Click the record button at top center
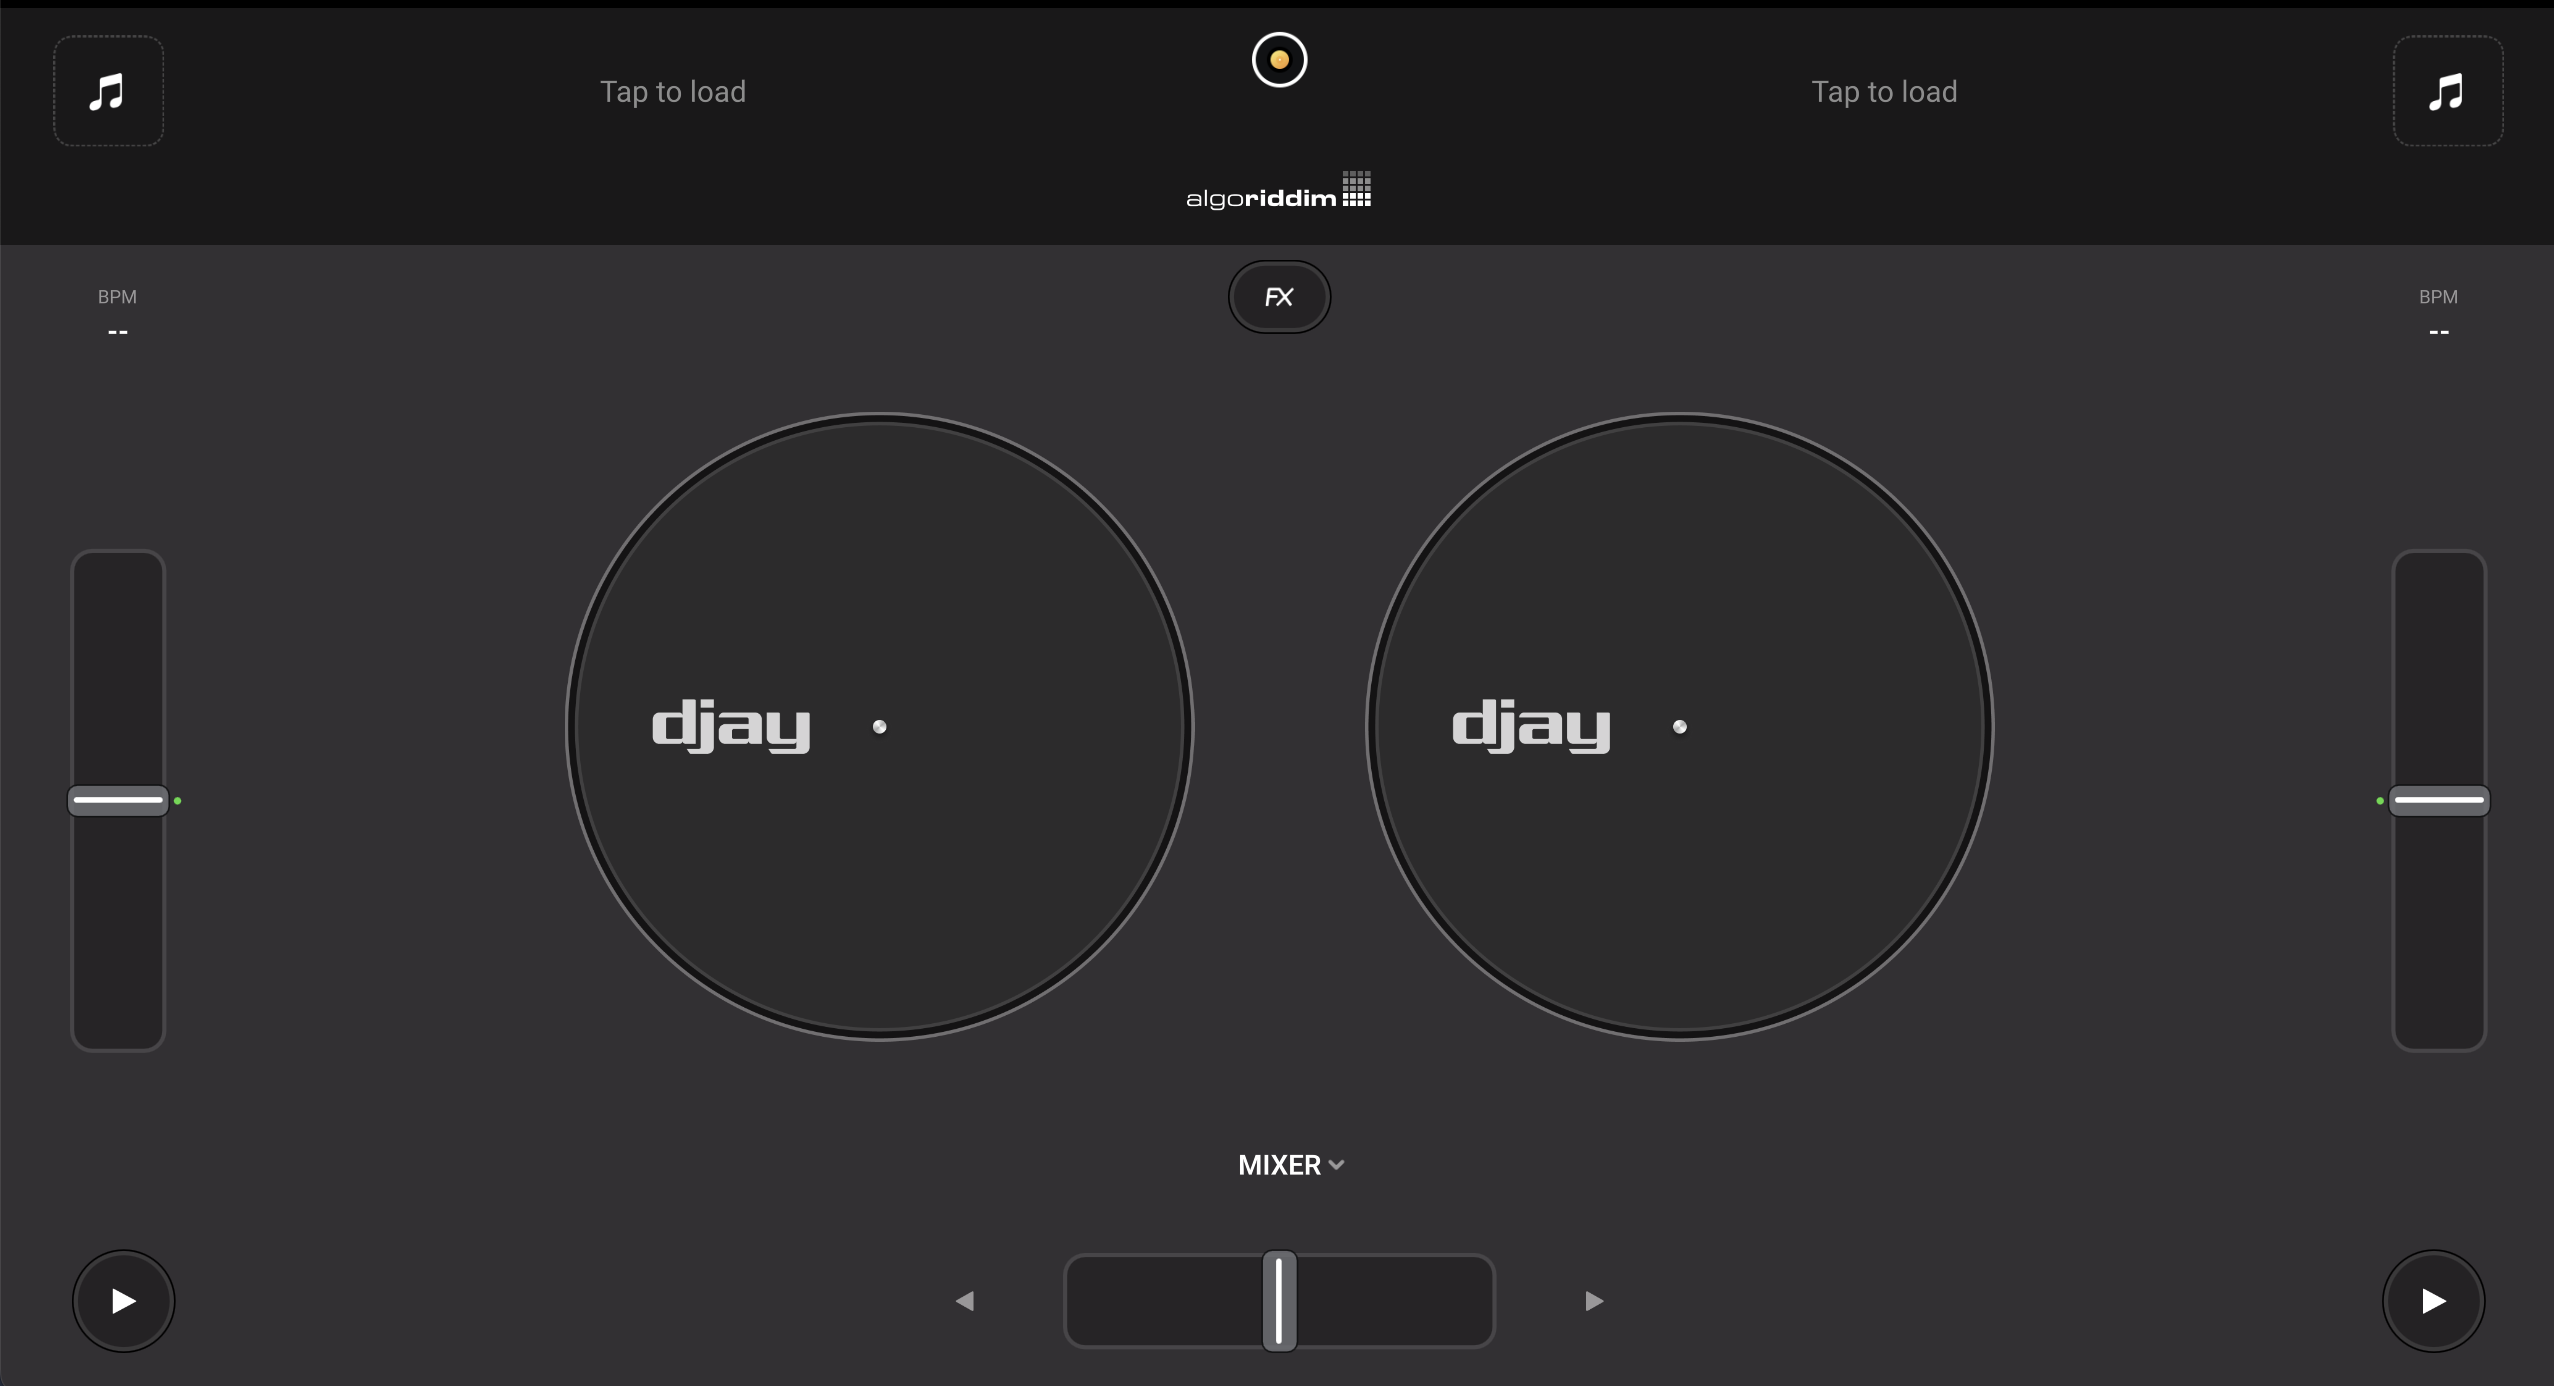Viewport: 2554px width, 1386px height. coord(1279,60)
